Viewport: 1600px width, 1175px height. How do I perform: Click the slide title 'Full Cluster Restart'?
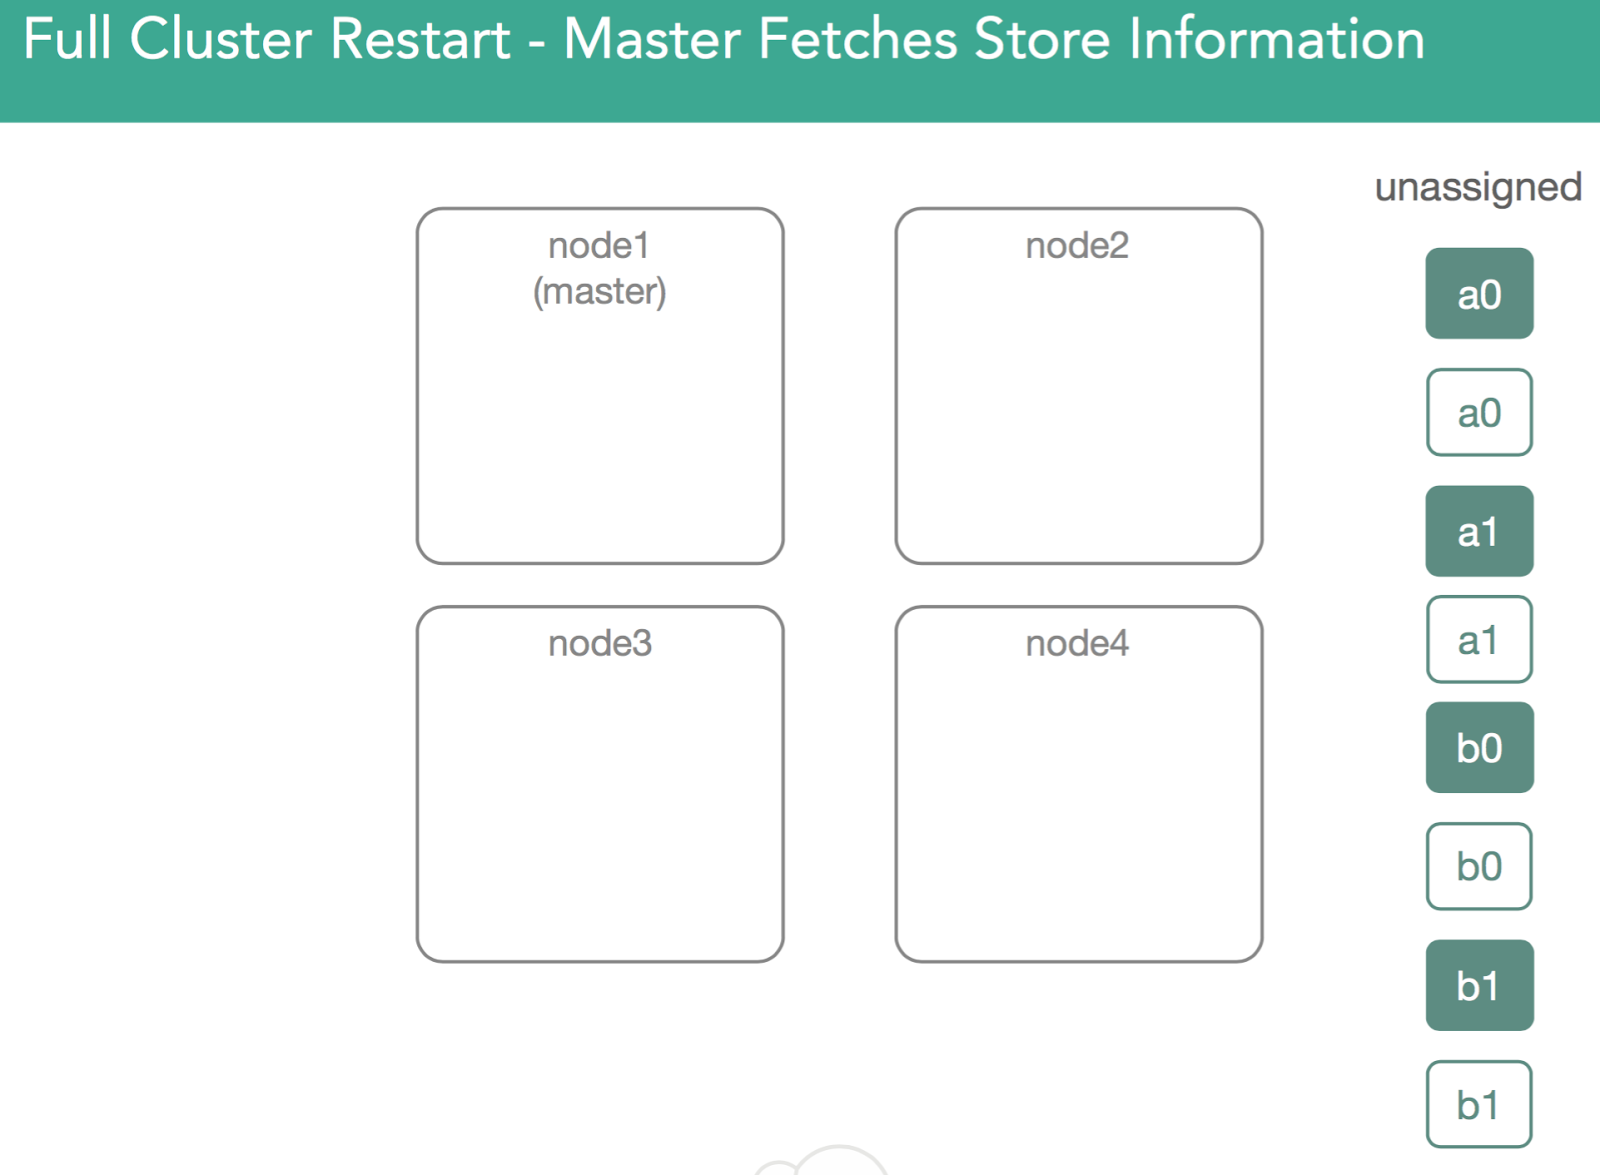(x=267, y=39)
